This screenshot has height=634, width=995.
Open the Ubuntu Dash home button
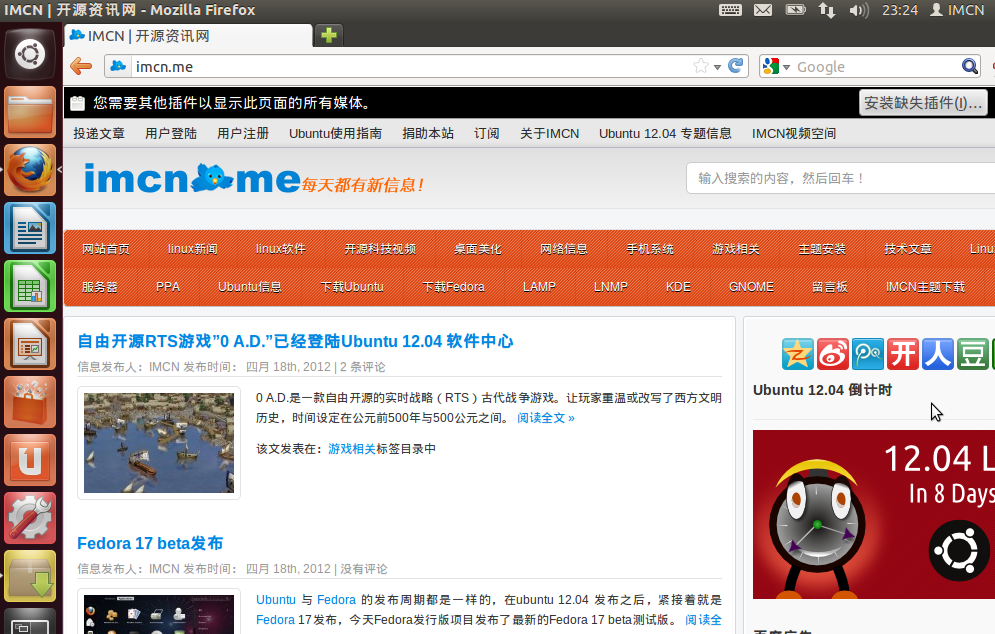(30, 54)
